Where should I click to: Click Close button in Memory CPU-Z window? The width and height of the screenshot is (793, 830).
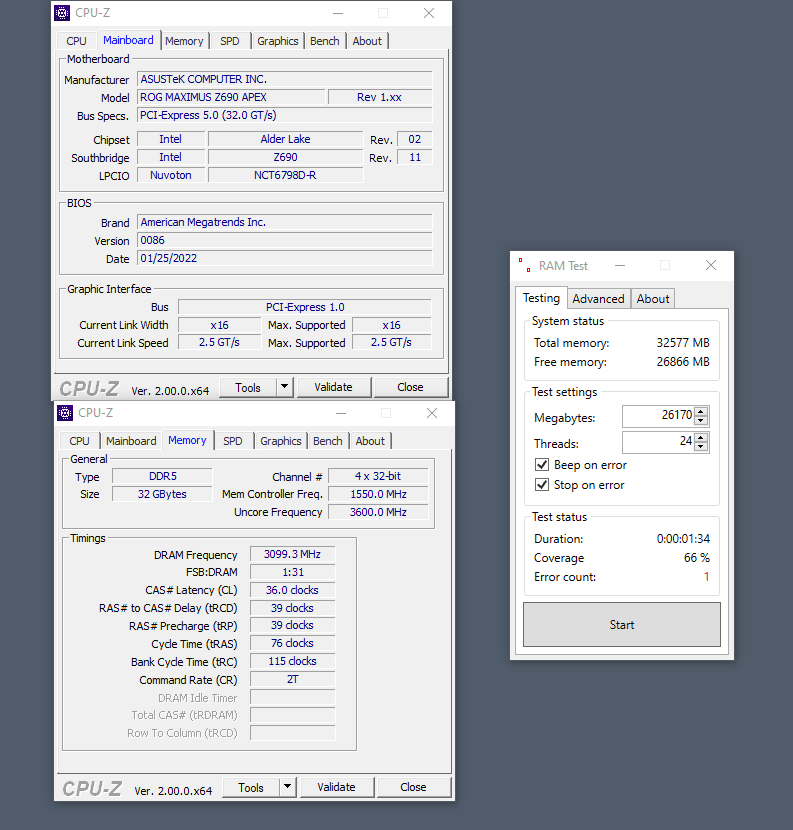413,788
